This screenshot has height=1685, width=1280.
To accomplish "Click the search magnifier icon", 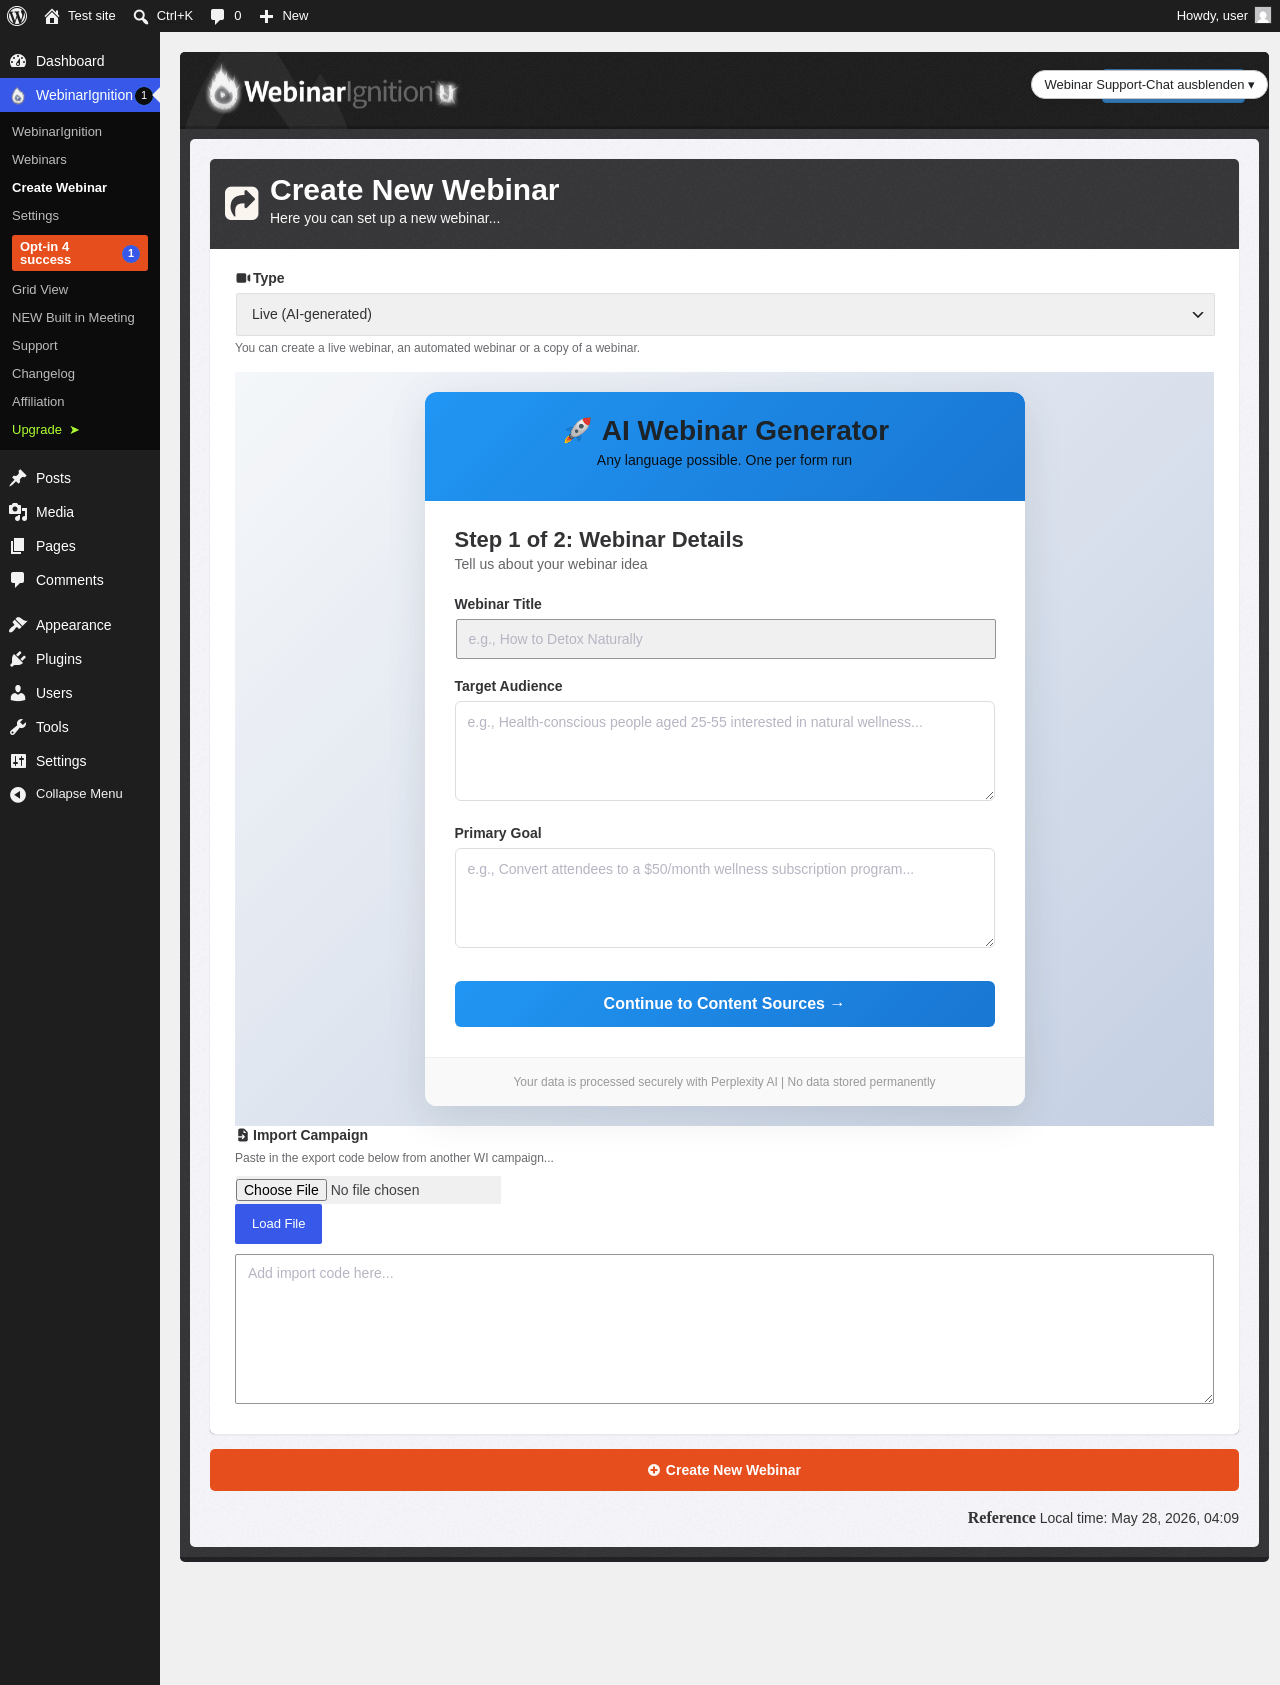I will (x=141, y=16).
